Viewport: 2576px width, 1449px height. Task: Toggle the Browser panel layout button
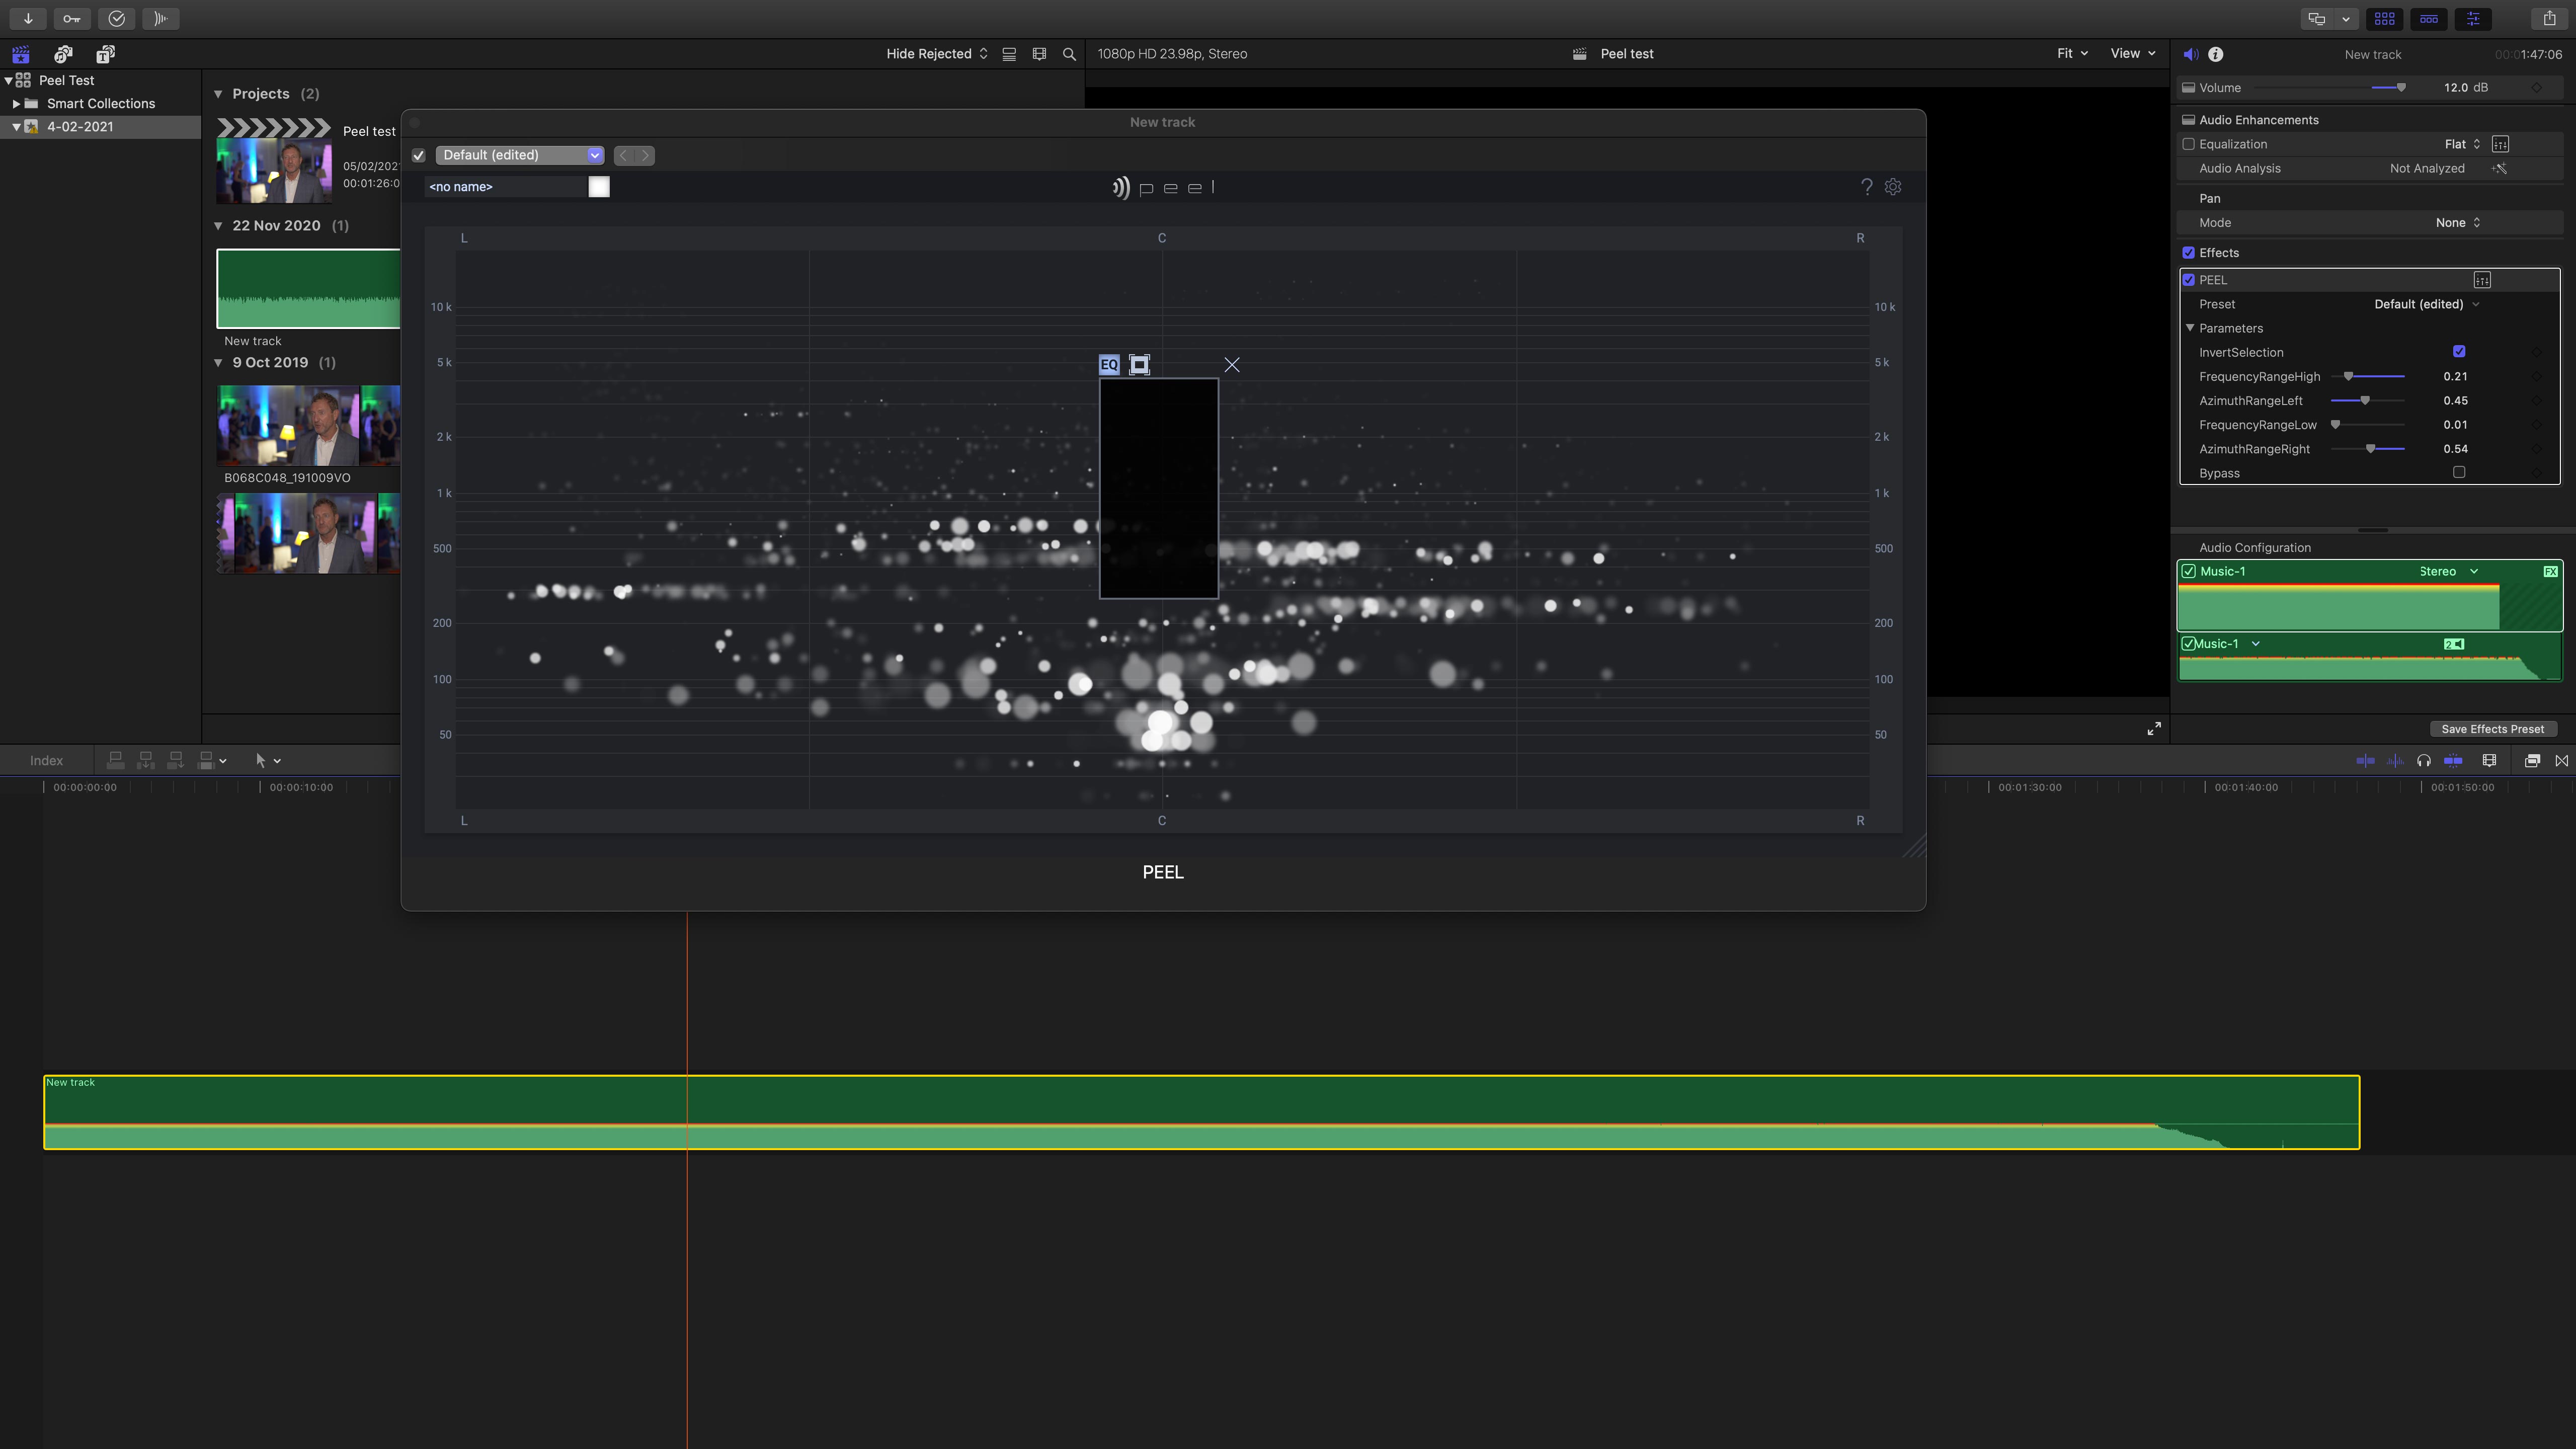coord(2384,18)
